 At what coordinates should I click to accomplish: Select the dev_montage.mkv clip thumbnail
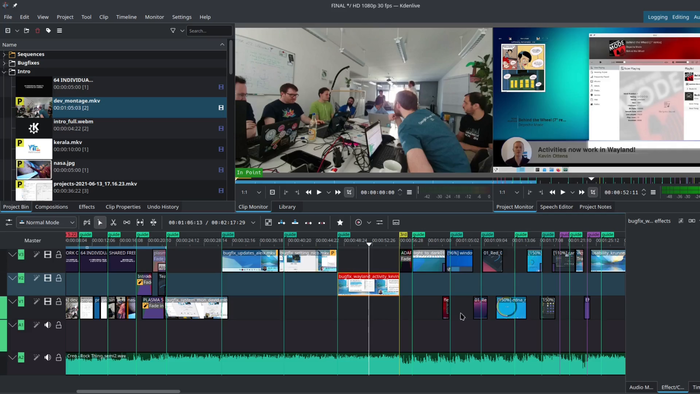(34, 108)
